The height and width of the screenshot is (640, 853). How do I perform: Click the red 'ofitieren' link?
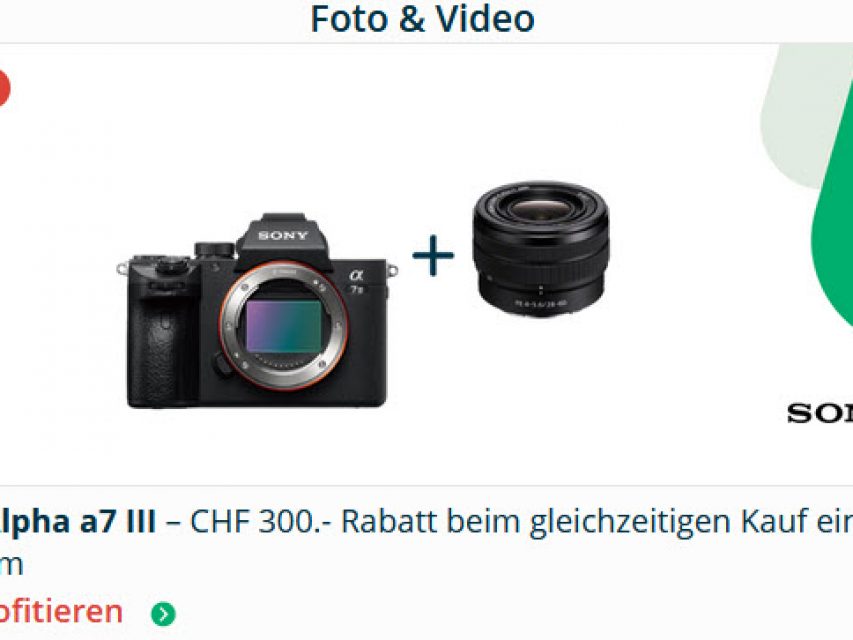pyautogui.click(x=61, y=612)
